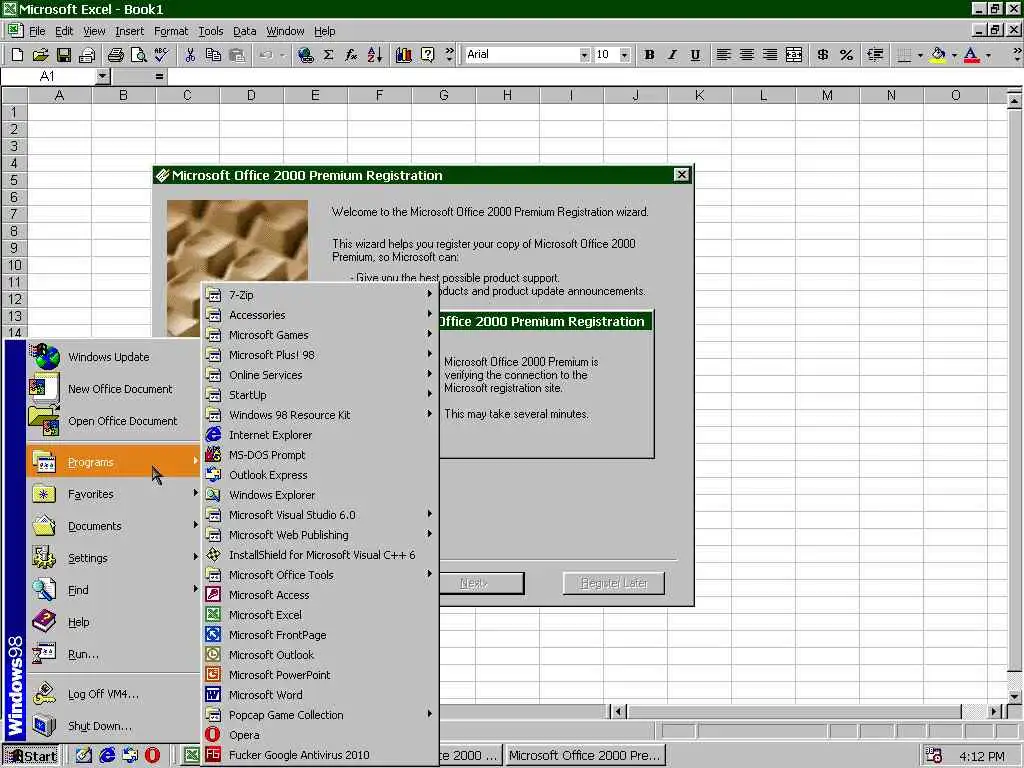Click the Start button on taskbar
The width and height of the screenshot is (1024, 768).
[31, 756]
